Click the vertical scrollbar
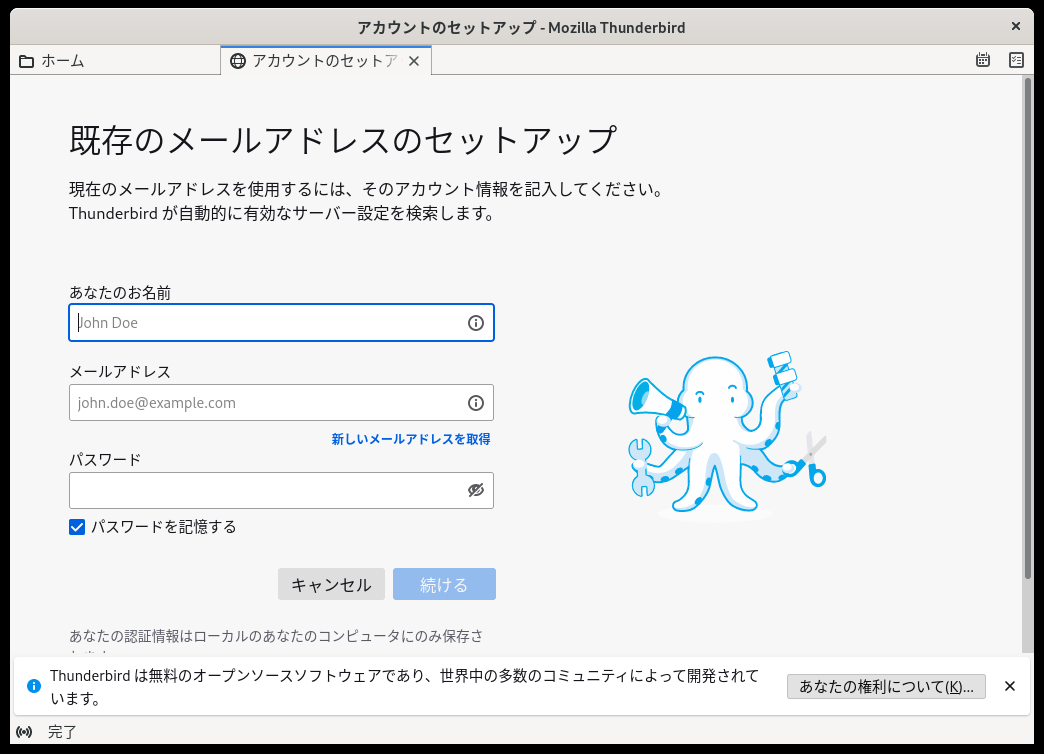The image size is (1044, 754). point(1028,328)
